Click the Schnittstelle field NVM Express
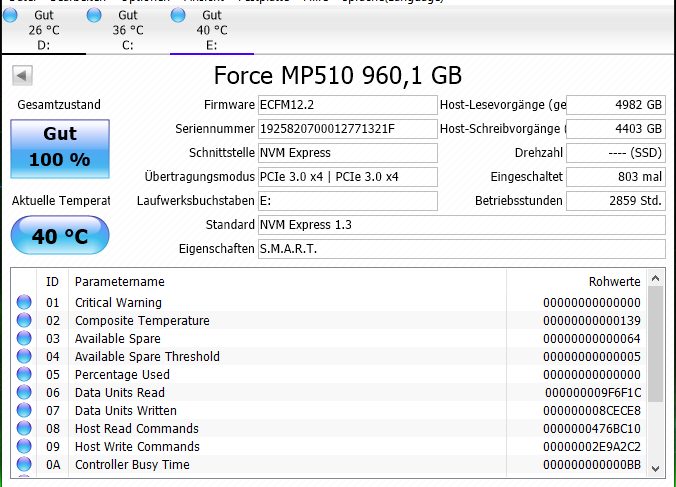Viewport: 676px width, 487px height. coord(347,153)
